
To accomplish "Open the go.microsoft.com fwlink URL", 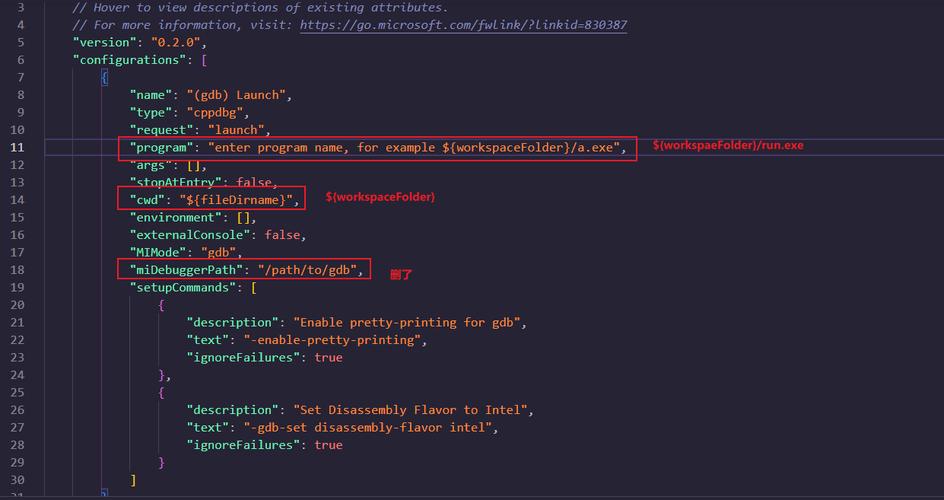I will pyautogui.click(x=464, y=25).
